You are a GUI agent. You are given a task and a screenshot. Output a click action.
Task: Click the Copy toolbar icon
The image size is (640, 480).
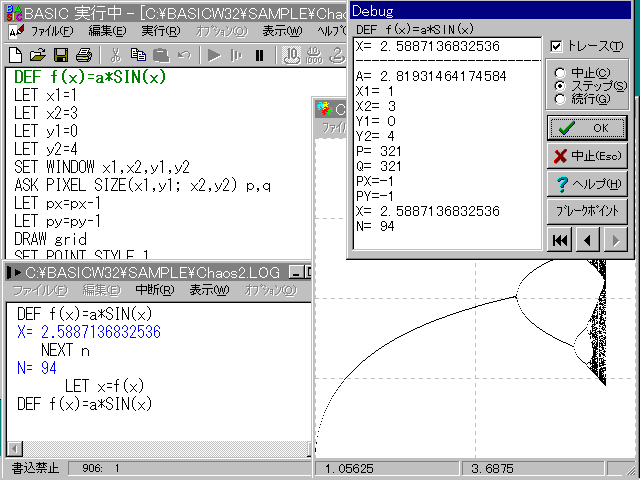click(139, 54)
